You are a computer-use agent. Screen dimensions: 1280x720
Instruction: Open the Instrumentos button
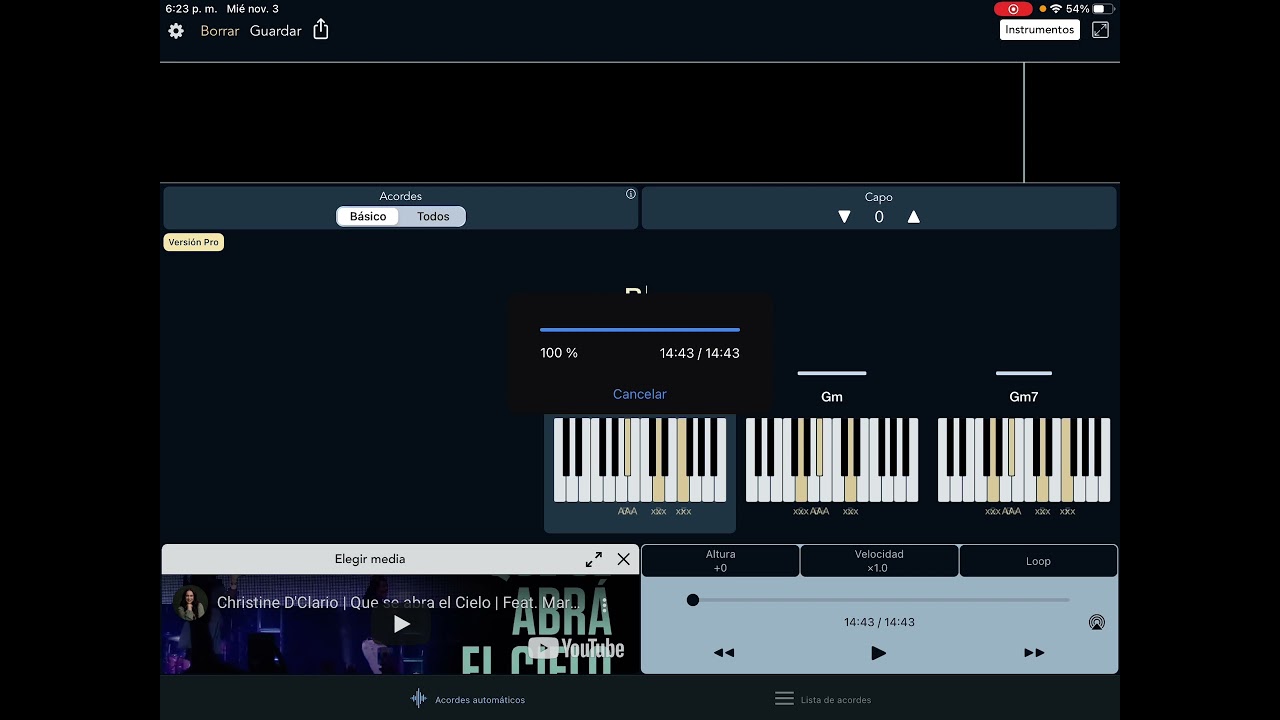pos(1040,30)
